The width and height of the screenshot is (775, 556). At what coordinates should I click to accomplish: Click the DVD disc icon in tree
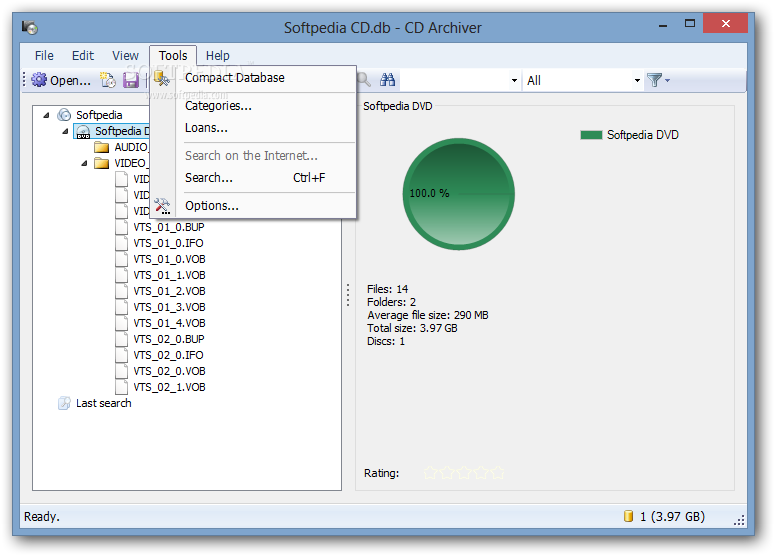(83, 131)
